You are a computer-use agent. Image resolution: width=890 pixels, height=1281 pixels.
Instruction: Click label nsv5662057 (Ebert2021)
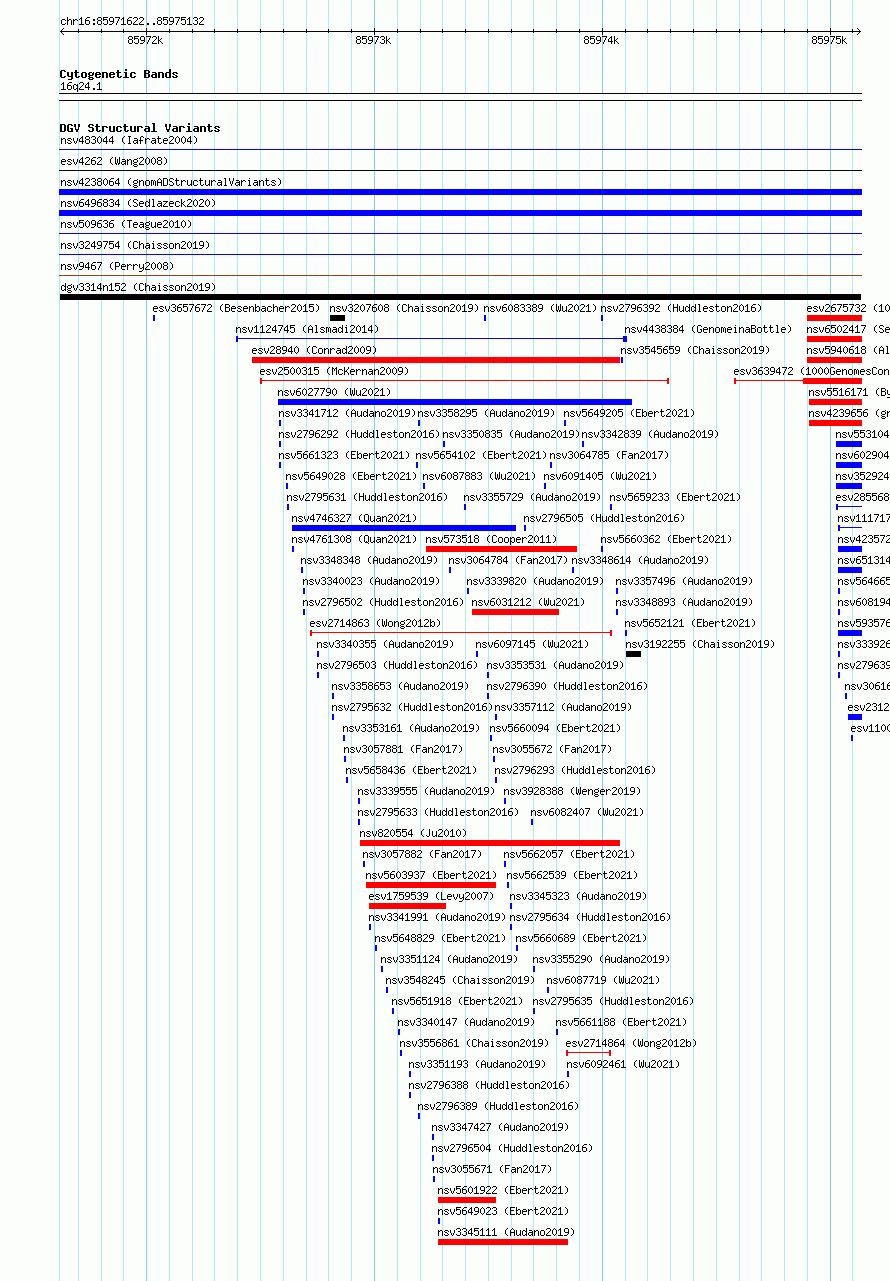tap(569, 854)
